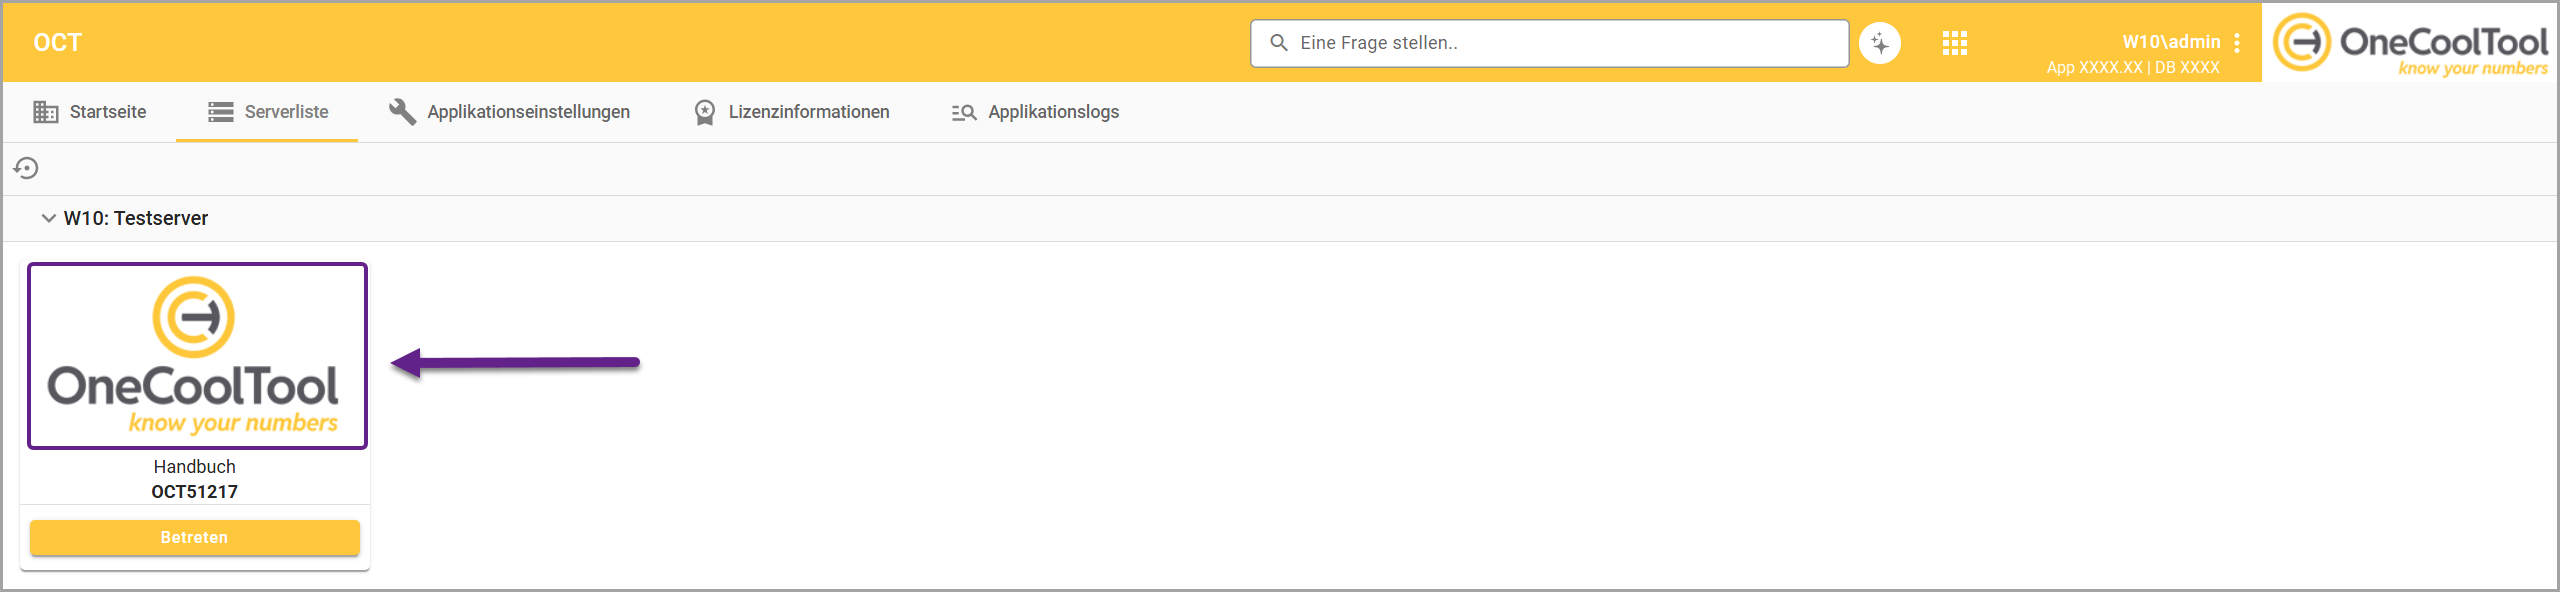Click the OCT title in the header
This screenshot has height=592, width=2560.
pos(57,42)
